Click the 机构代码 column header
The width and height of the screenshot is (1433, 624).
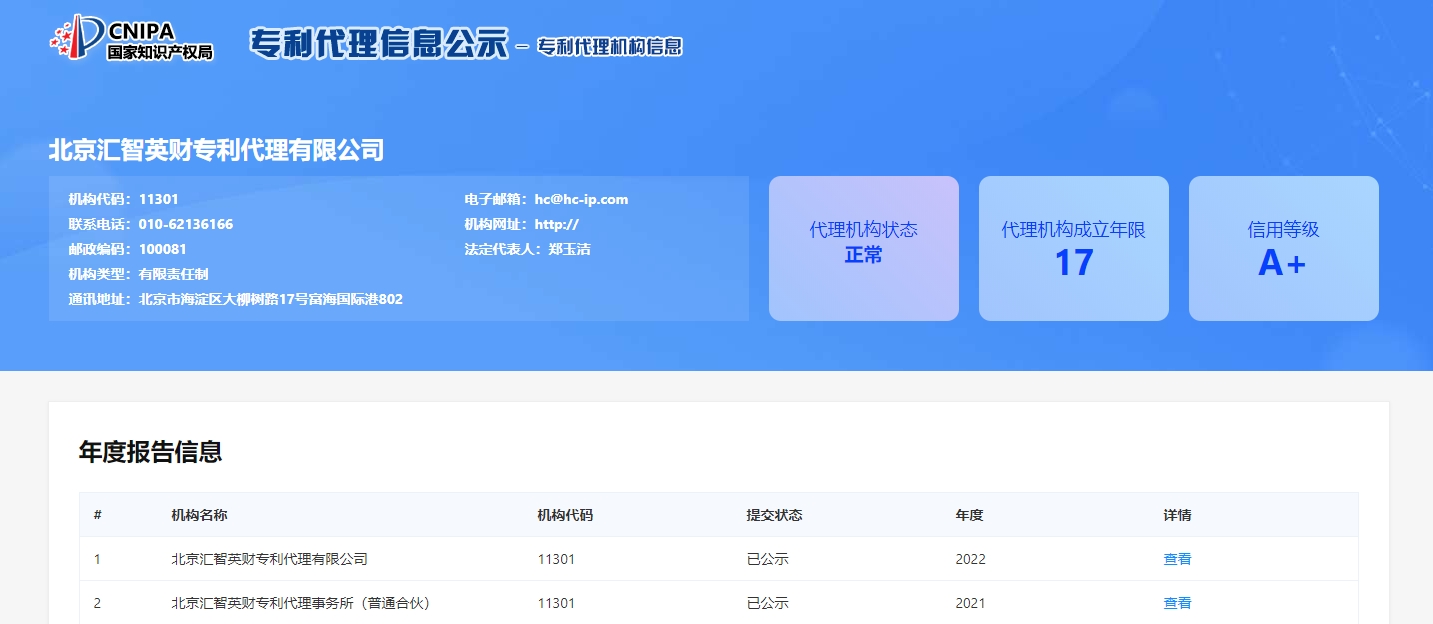(x=565, y=515)
